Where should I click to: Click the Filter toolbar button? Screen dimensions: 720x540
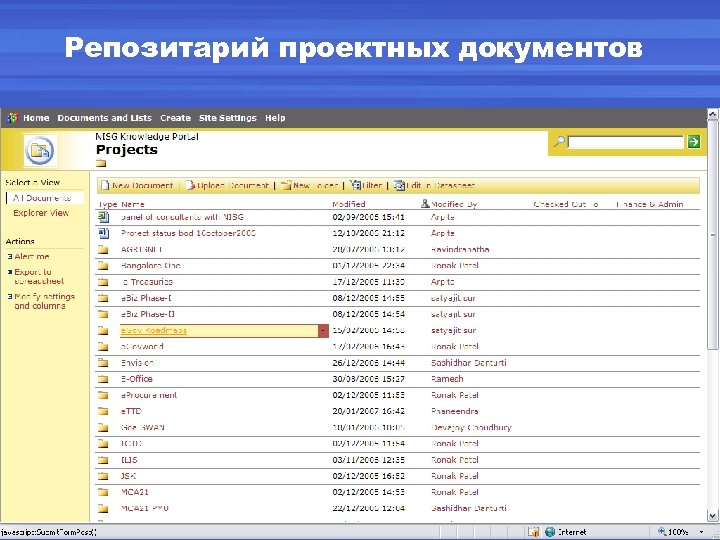tap(366, 186)
